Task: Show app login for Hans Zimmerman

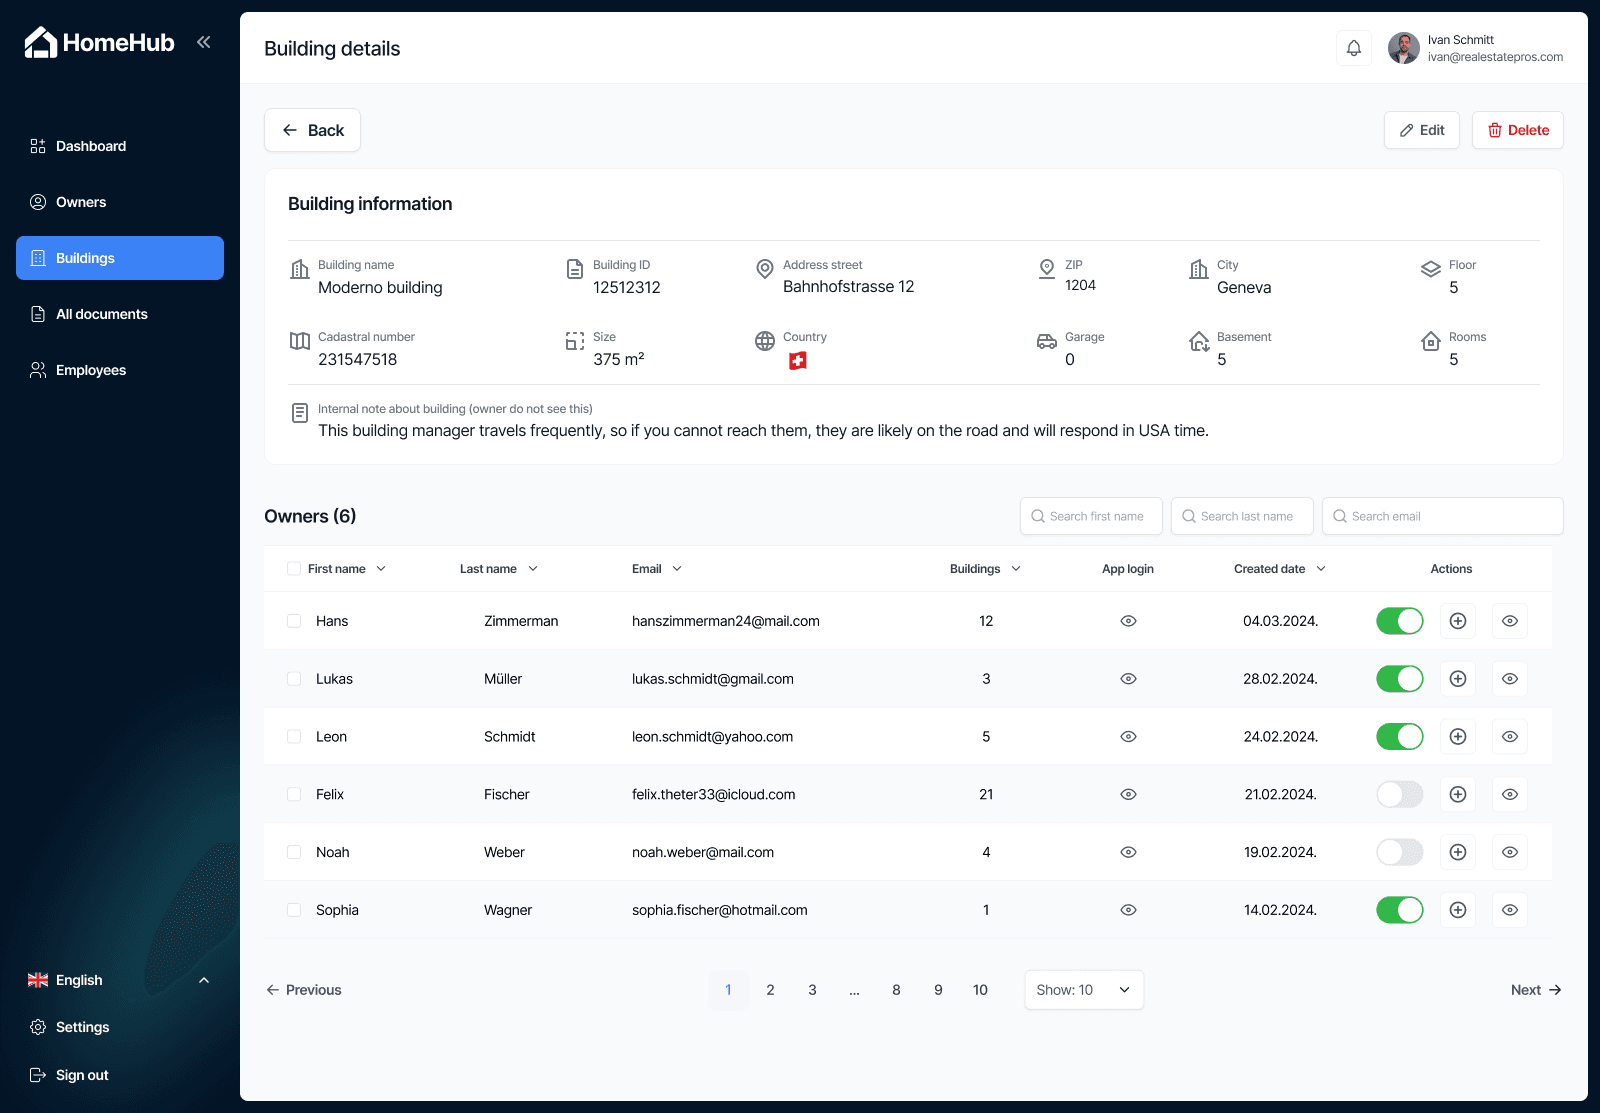Action: [x=1128, y=621]
